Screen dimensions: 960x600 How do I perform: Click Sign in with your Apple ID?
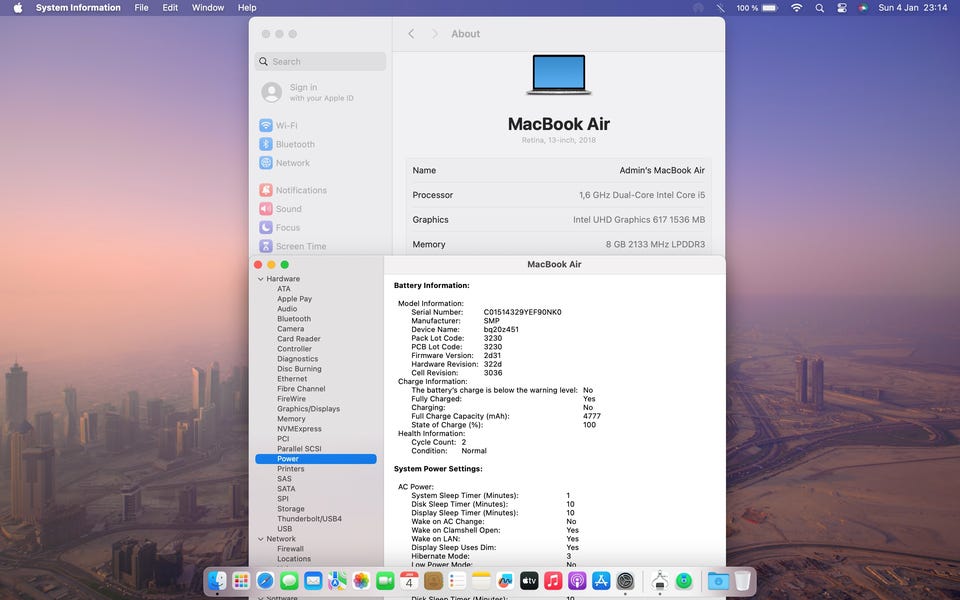(320, 92)
